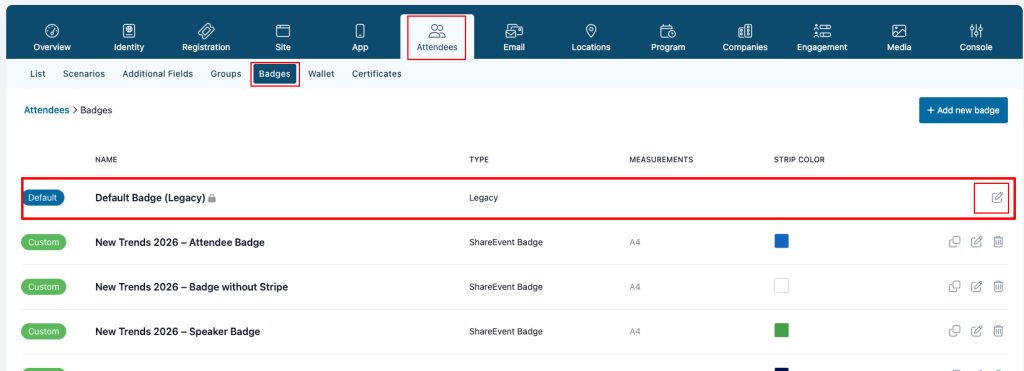Open the Locations section
The height and width of the screenshot is (371, 1024).
[x=590, y=37]
